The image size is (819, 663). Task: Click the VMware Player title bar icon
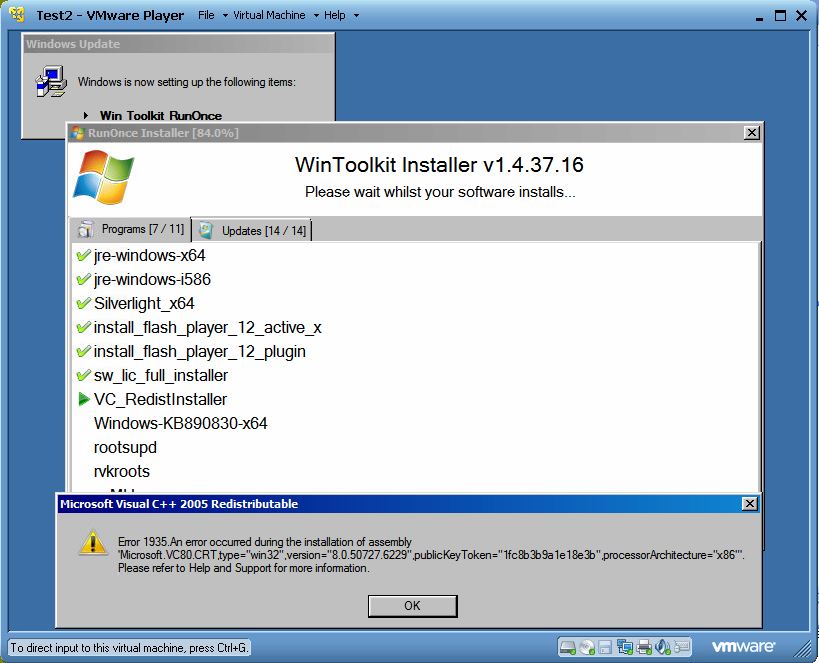pyautogui.click(x=17, y=15)
